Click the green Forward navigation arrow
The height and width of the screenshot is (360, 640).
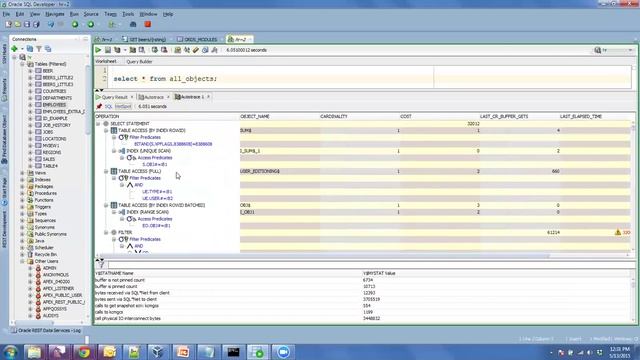(91, 24)
